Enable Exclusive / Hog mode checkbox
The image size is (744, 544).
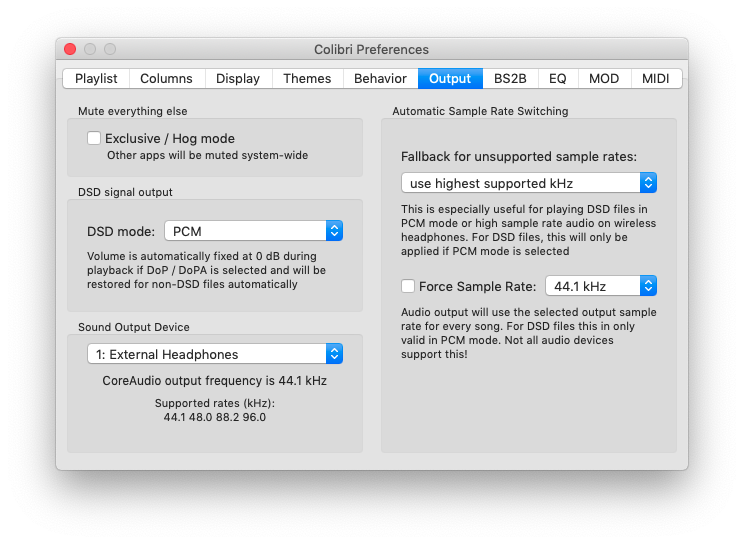point(94,138)
